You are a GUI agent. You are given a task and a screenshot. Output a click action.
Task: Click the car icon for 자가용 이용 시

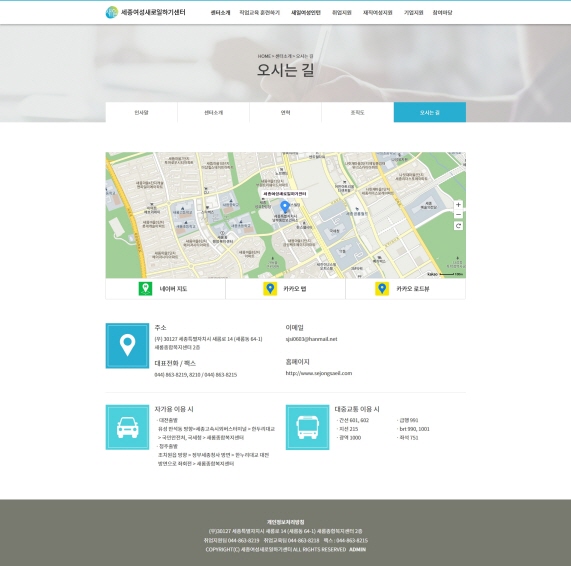point(127,427)
